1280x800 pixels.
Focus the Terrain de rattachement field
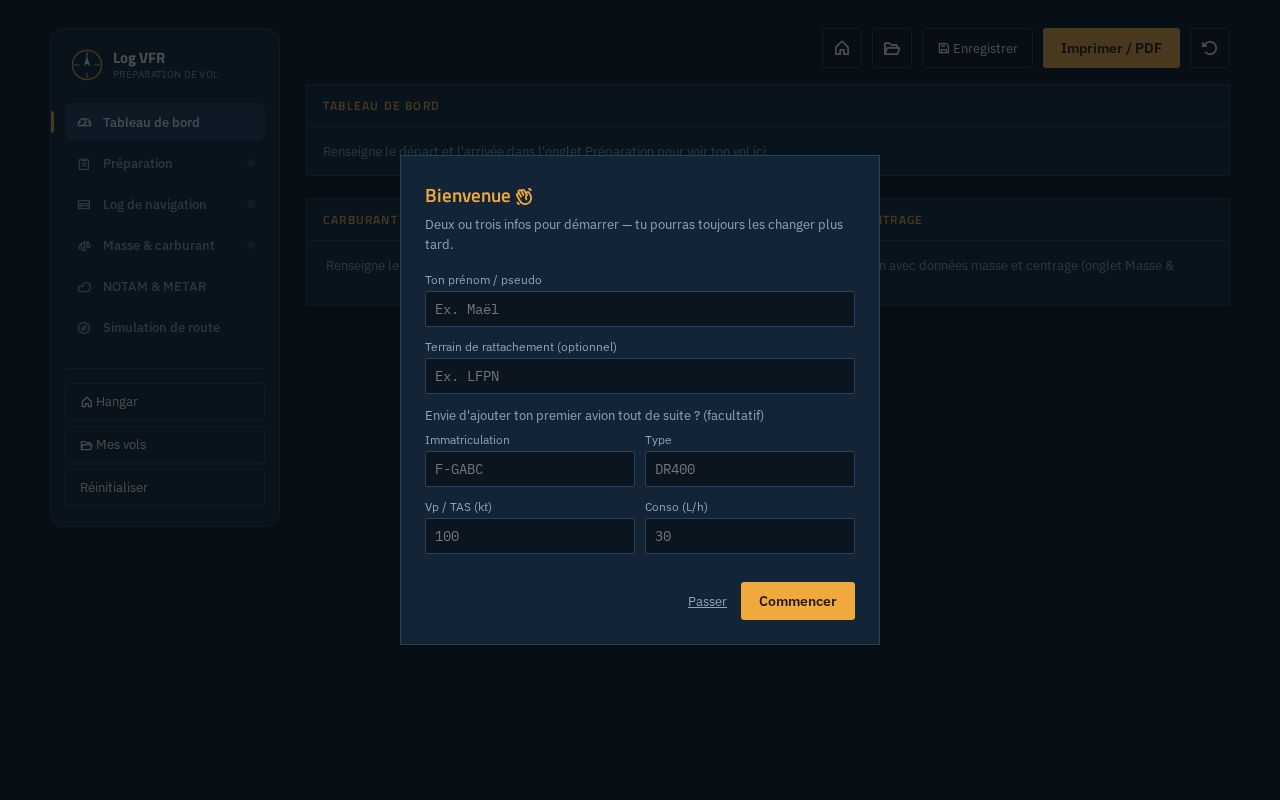pos(640,376)
